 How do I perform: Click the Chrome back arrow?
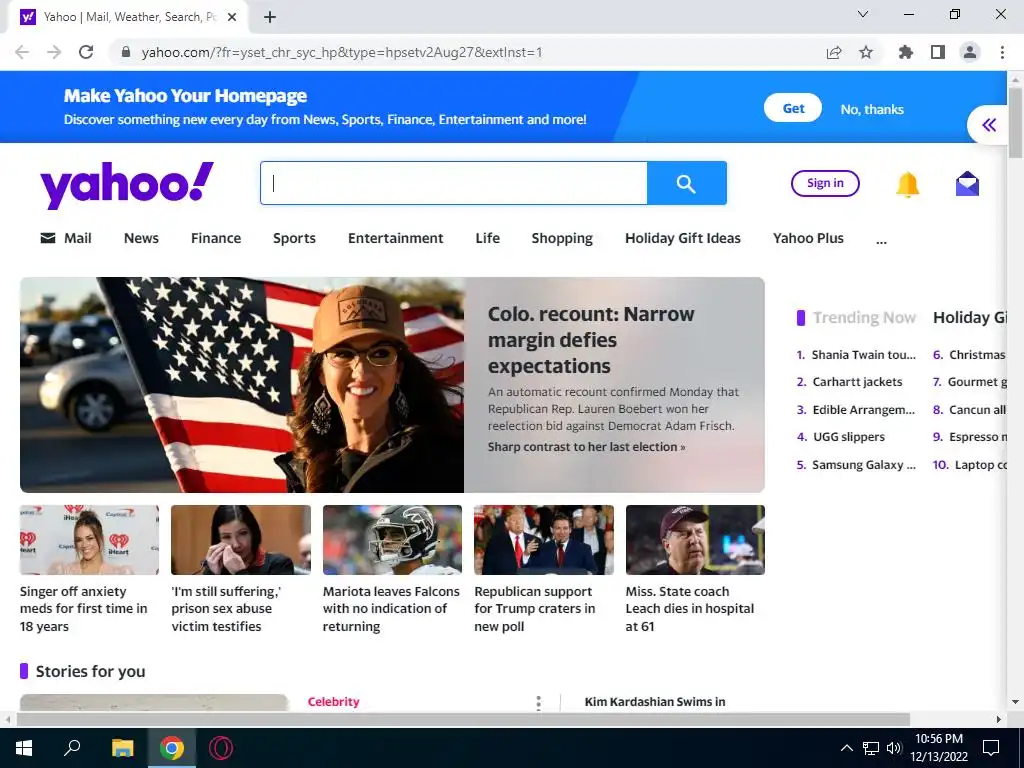pyautogui.click(x=22, y=52)
